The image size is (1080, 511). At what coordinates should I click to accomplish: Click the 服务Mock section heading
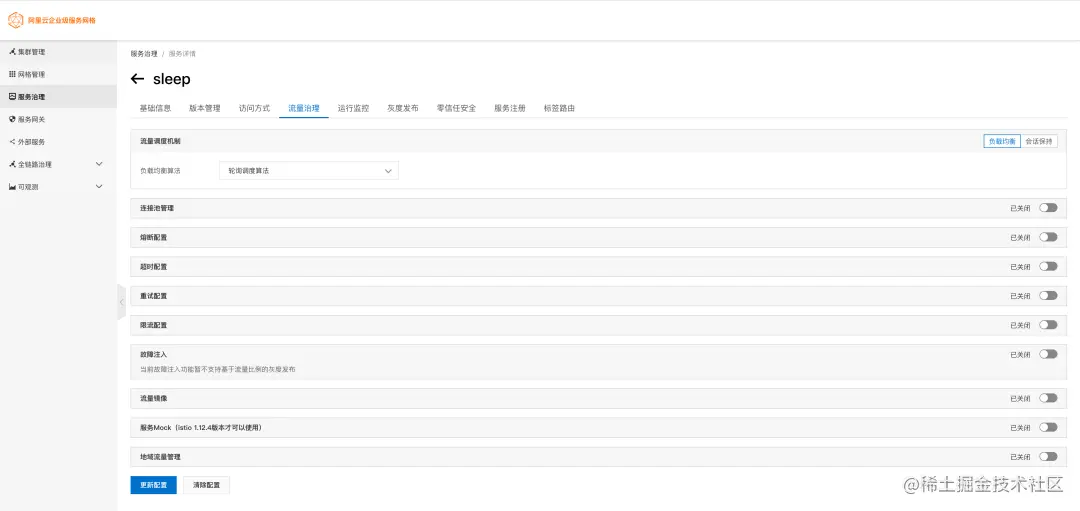[x=200, y=428]
